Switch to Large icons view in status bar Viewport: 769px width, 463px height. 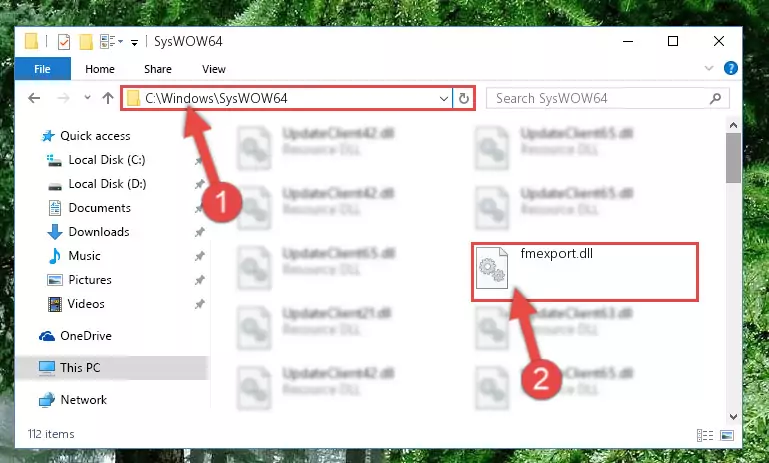click(x=727, y=436)
